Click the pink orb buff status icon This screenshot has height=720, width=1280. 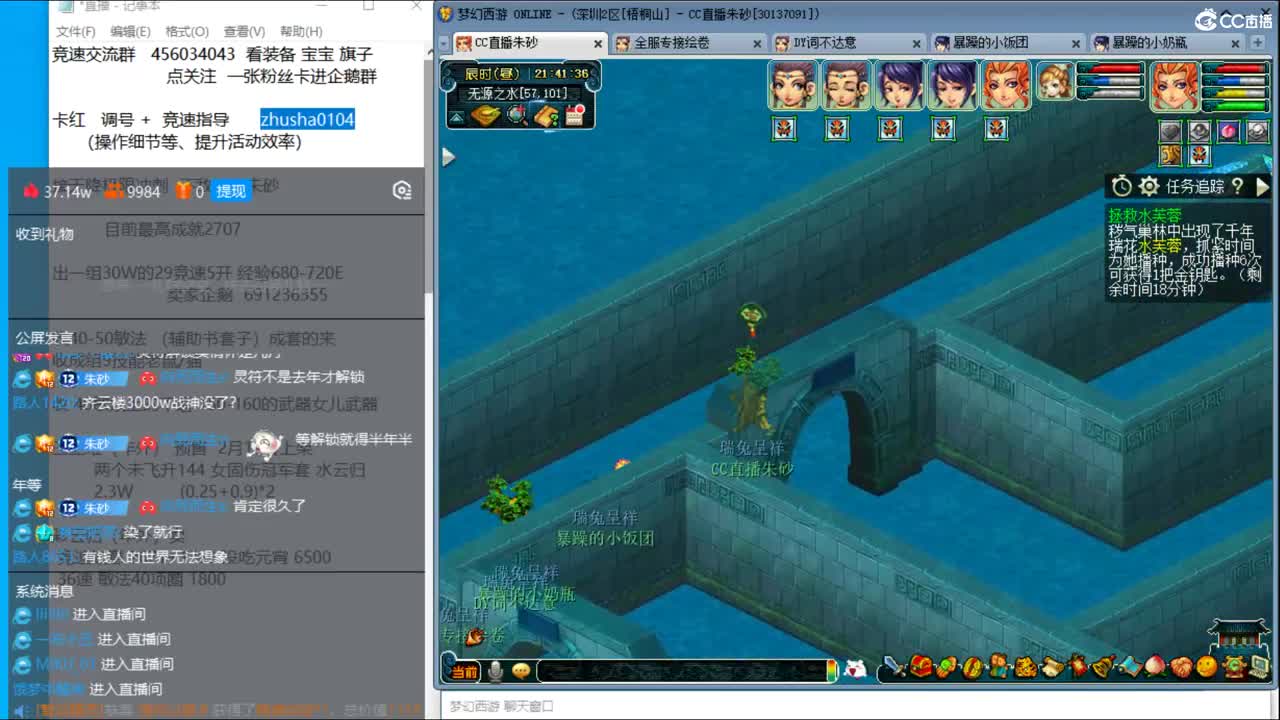click(1228, 131)
